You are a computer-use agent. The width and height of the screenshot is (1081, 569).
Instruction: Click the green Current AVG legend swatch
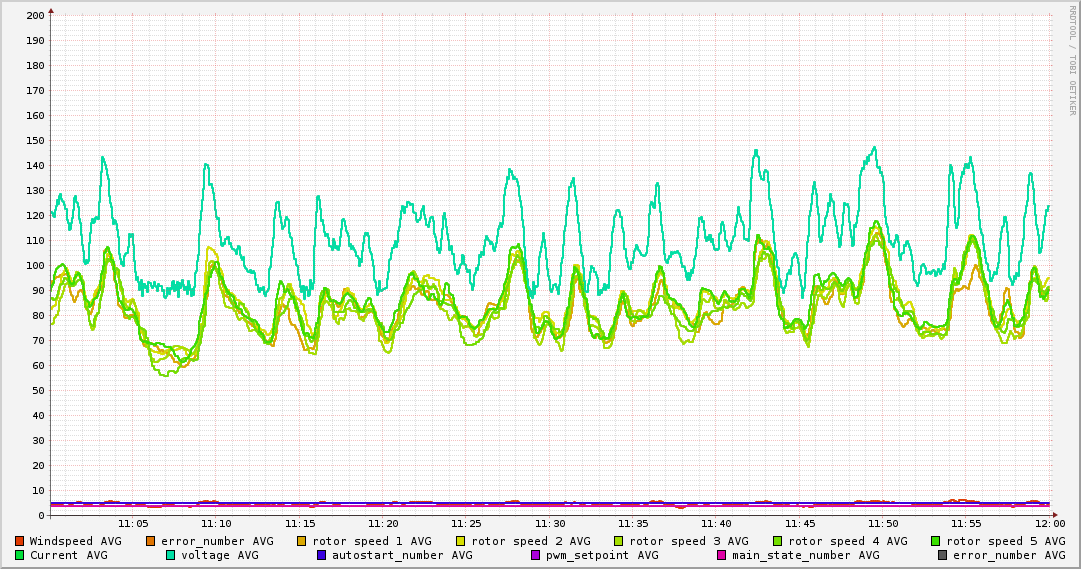(x=20, y=555)
